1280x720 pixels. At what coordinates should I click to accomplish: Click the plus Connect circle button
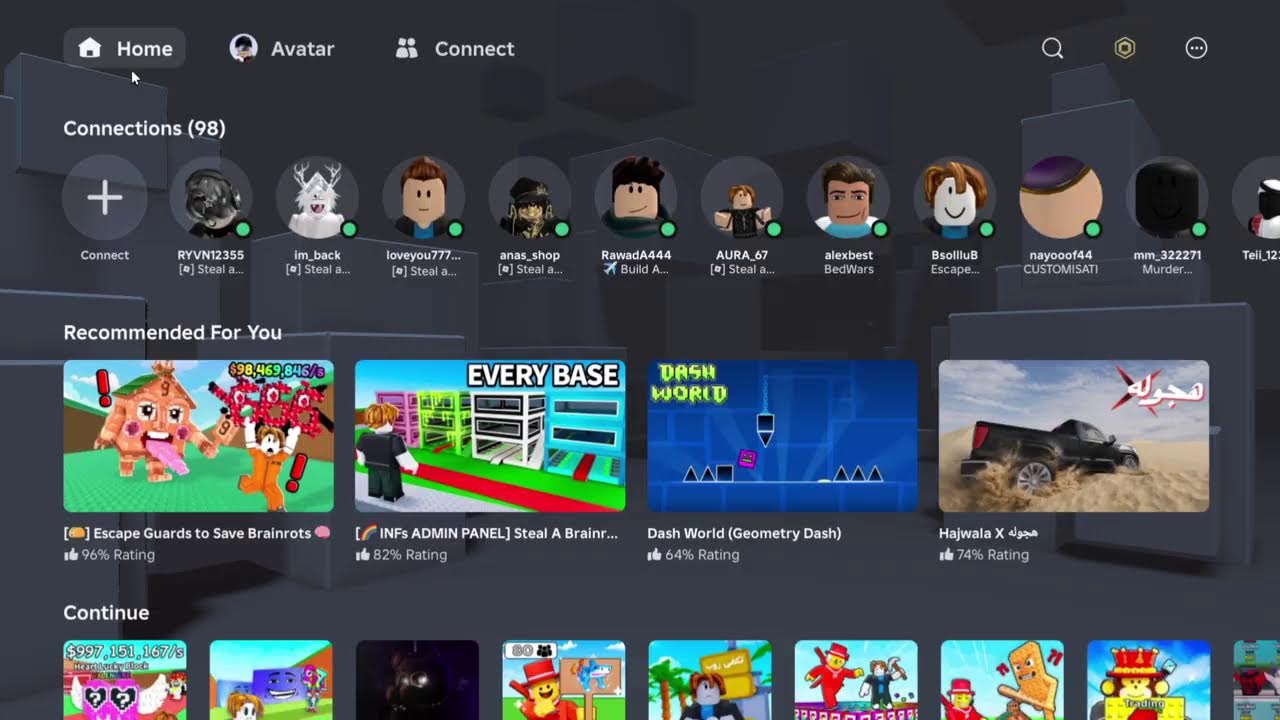click(105, 197)
